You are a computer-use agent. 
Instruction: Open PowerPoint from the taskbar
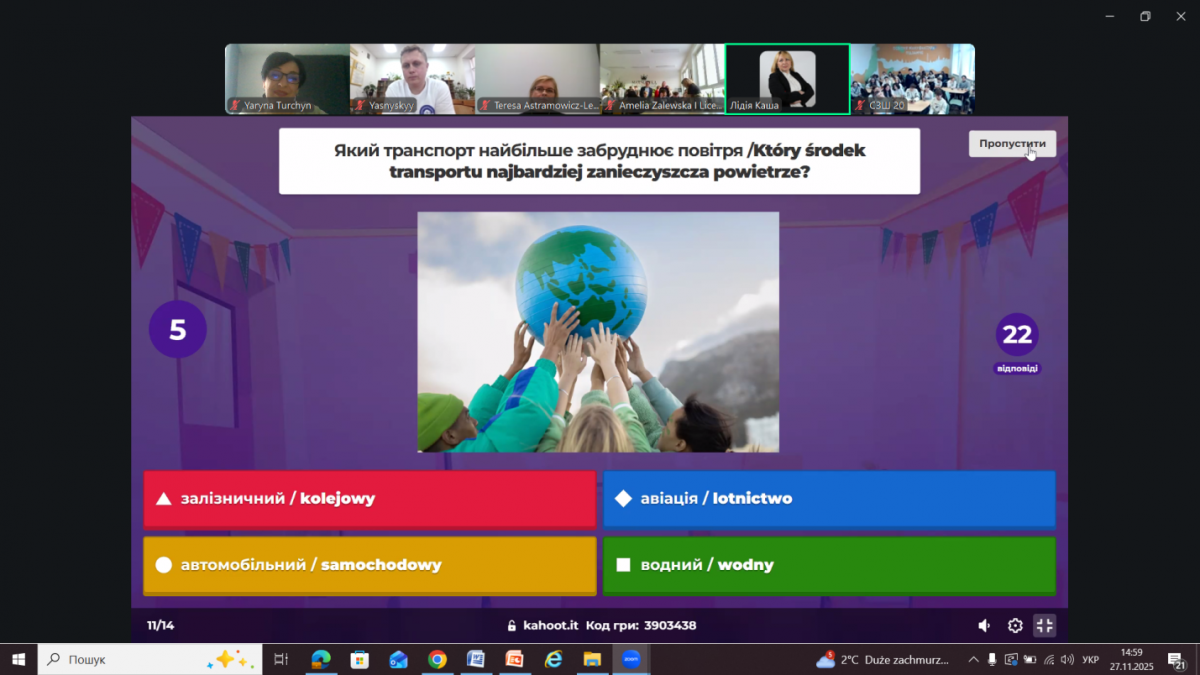point(515,659)
